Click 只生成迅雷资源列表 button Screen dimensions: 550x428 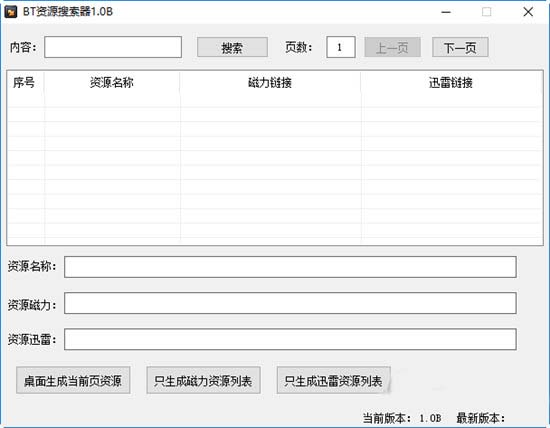coord(334,380)
